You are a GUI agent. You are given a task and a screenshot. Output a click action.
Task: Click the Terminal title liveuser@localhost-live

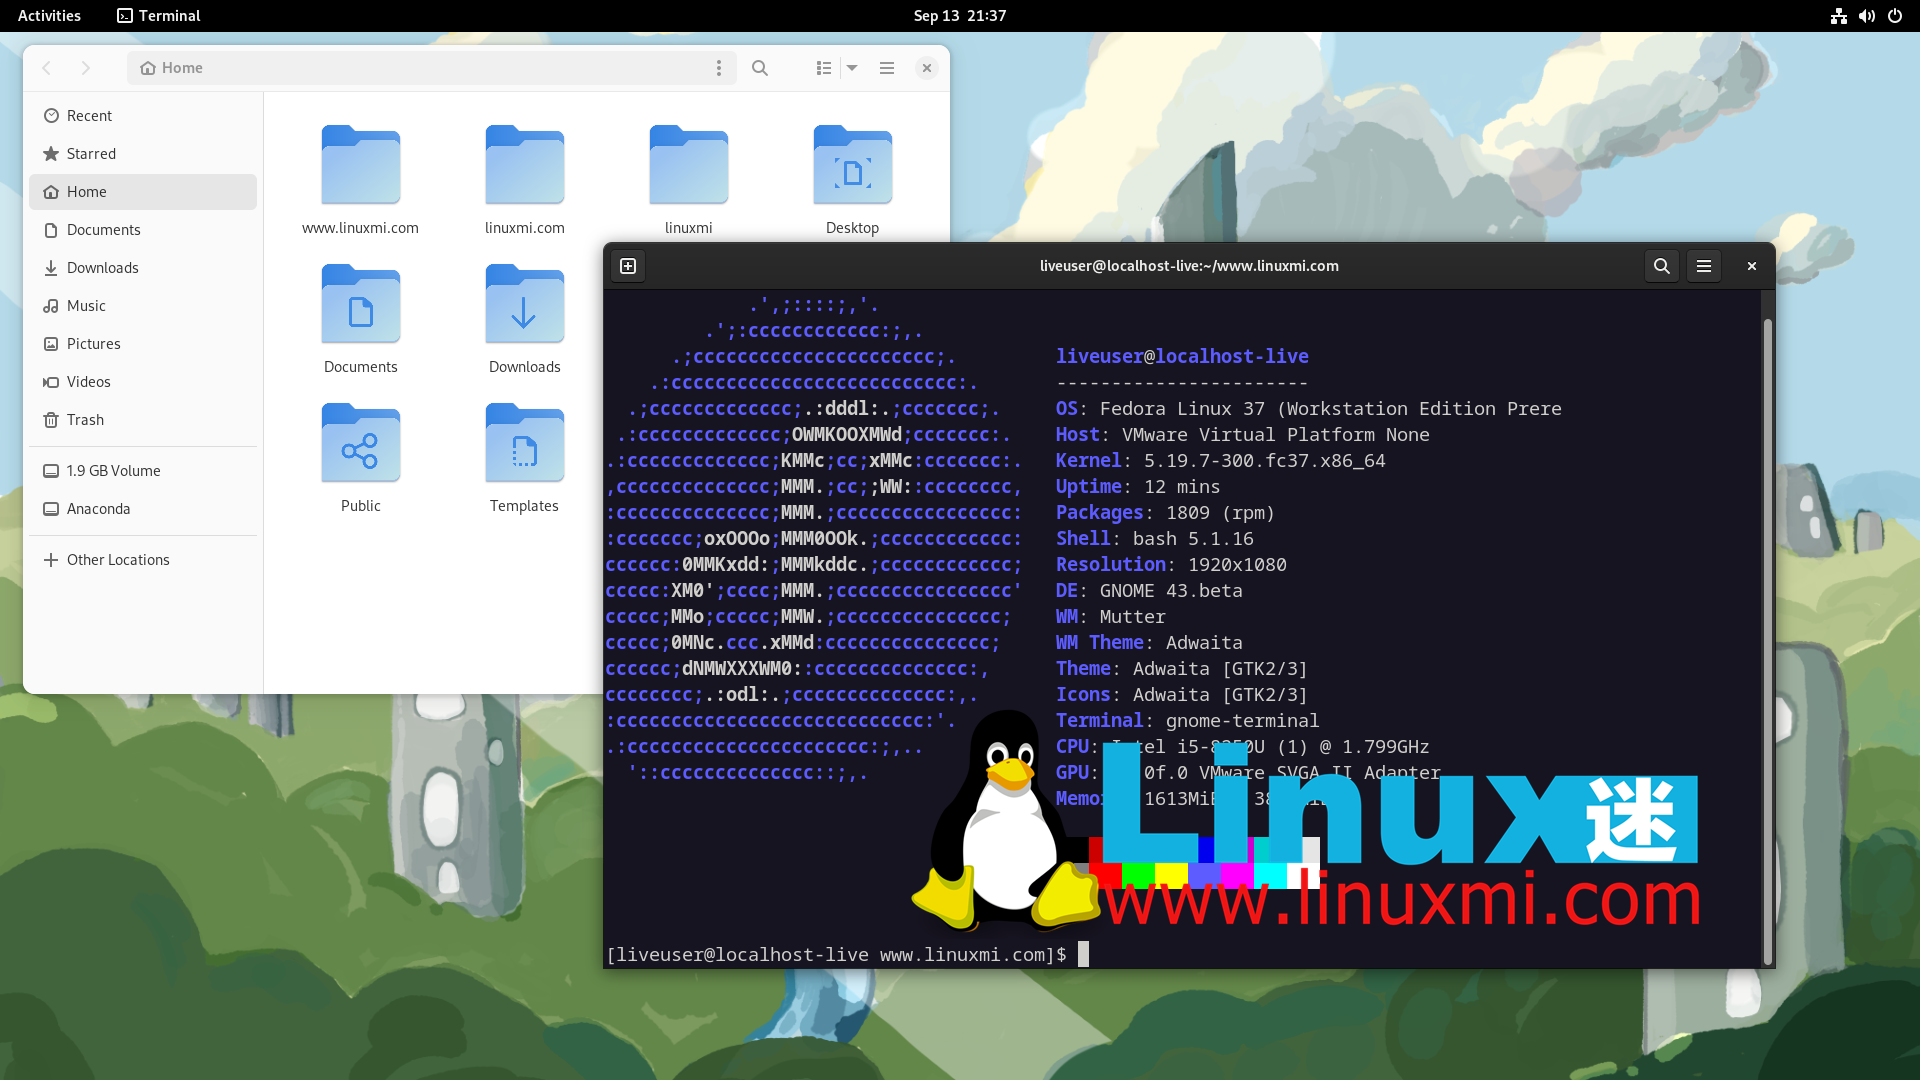pyautogui.click(x=1189, y=266)
